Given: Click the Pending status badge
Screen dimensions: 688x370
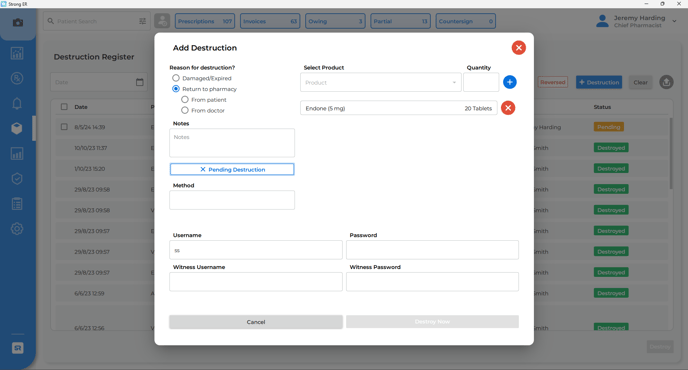Looking at the screenshot, I should 609,127.
